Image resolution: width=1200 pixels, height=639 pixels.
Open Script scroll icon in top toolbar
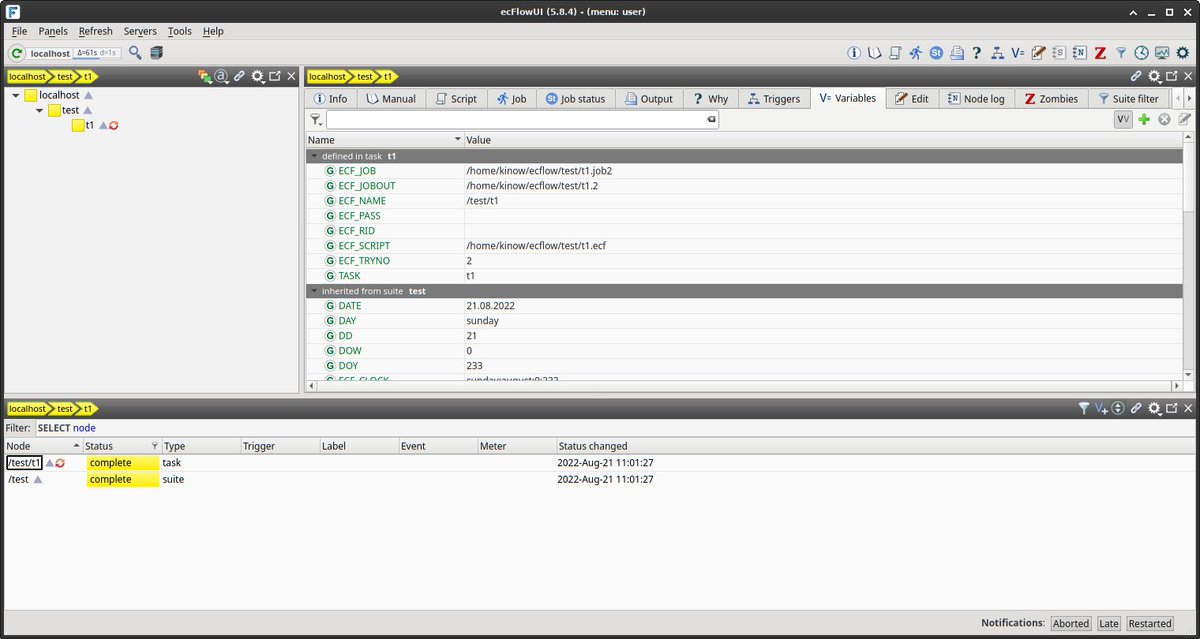(895, 53)
